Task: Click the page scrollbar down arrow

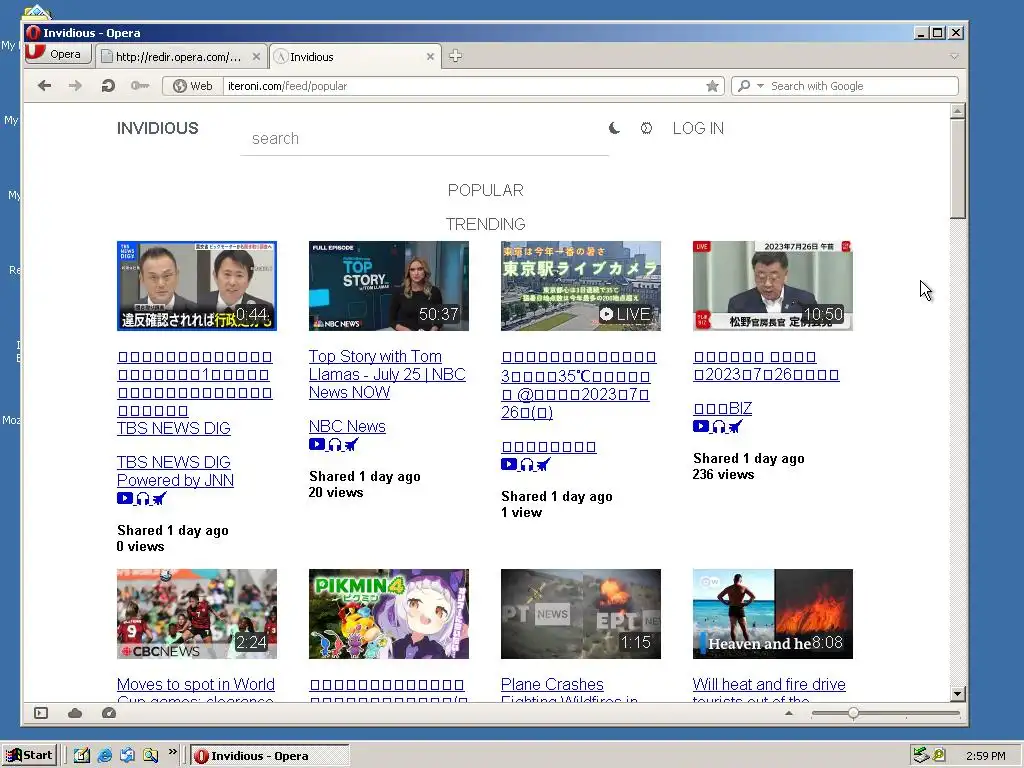Action: click(957, 694)
